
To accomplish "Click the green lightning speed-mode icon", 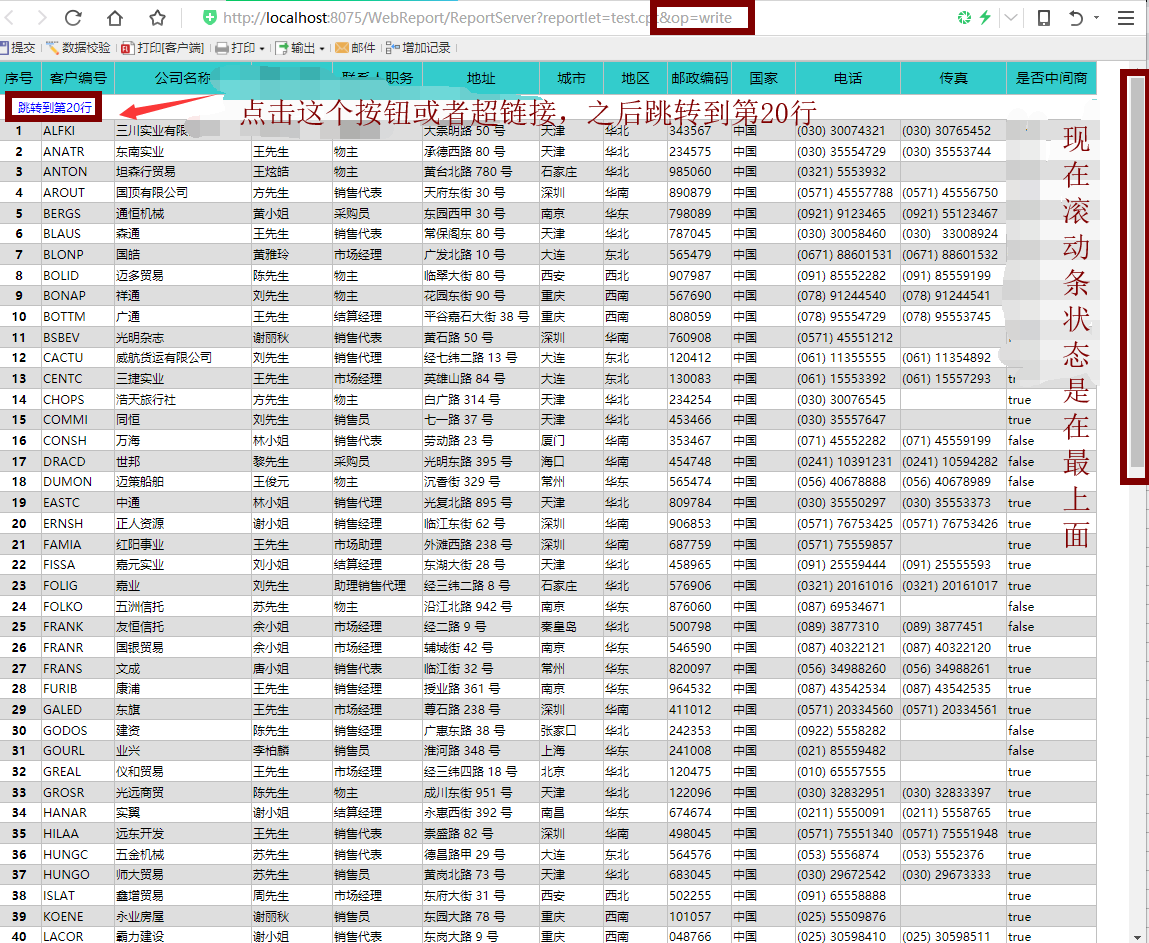I will (x=985, y=18).
